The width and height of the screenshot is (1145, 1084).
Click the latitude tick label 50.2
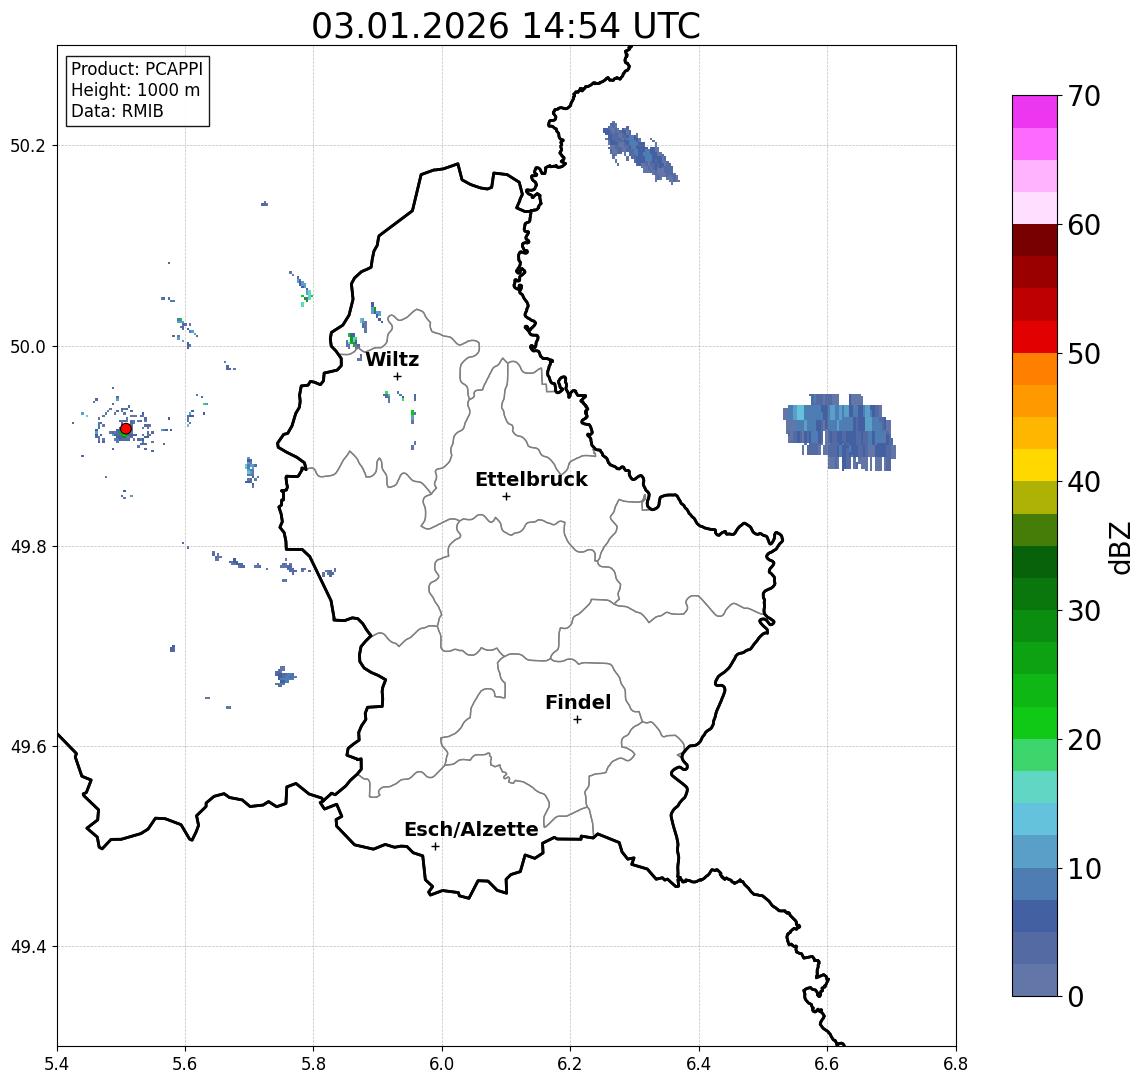click(x=28, y=145)
